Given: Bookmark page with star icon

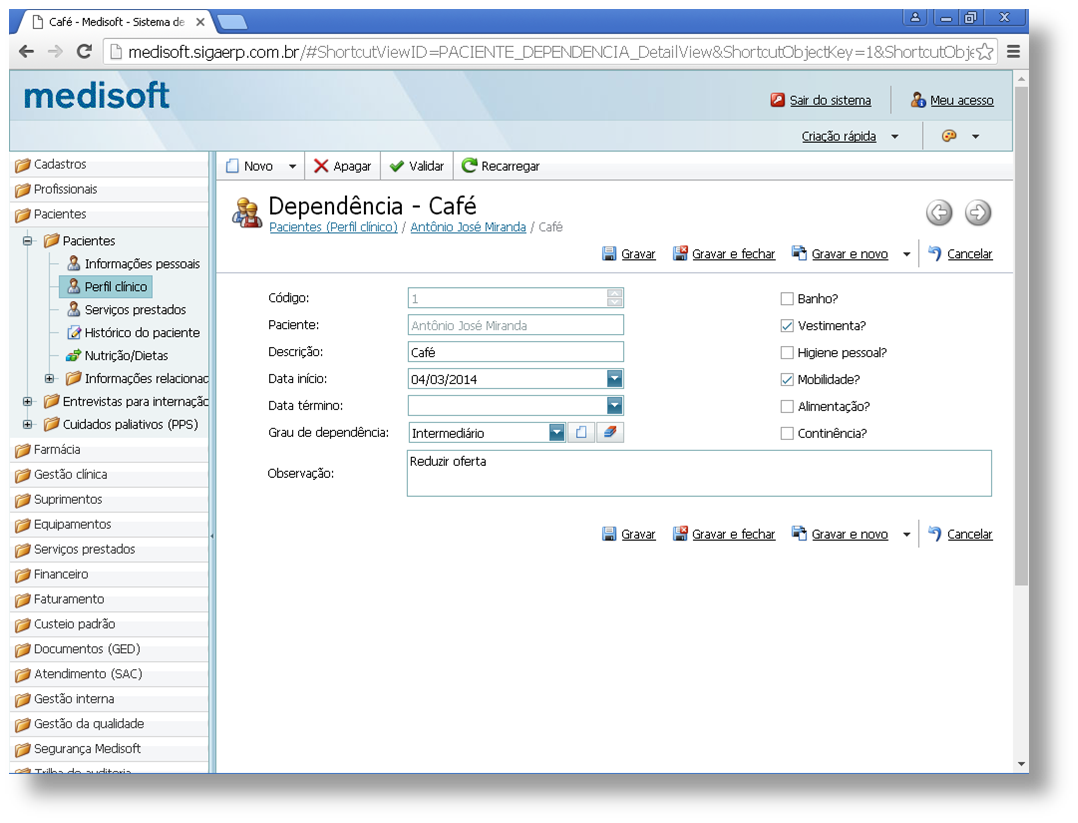Looking at the screenshot, I should point(984,52).
